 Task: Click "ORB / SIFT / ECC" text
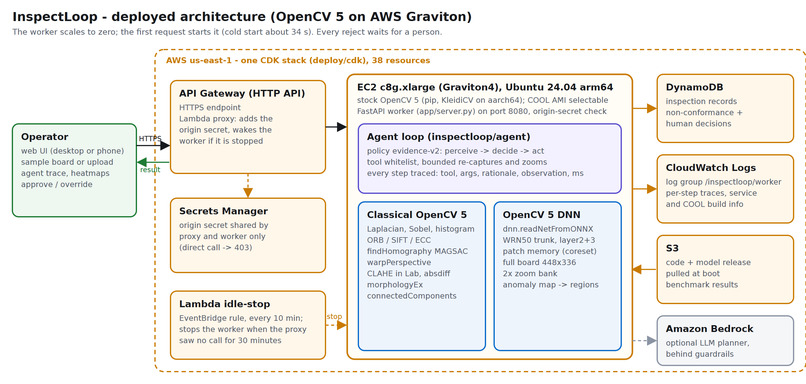[400, 241]
